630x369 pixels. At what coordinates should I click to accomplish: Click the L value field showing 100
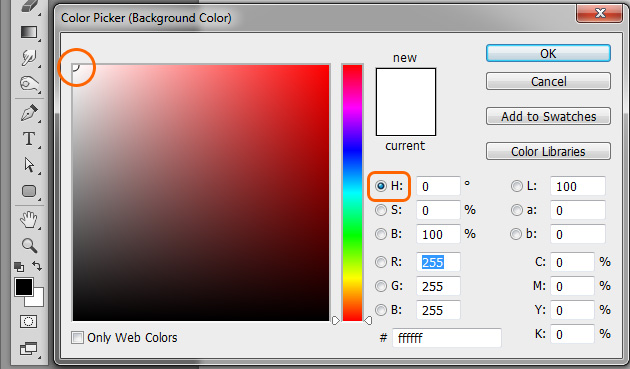pyautogui.click(x=578, y=187)
